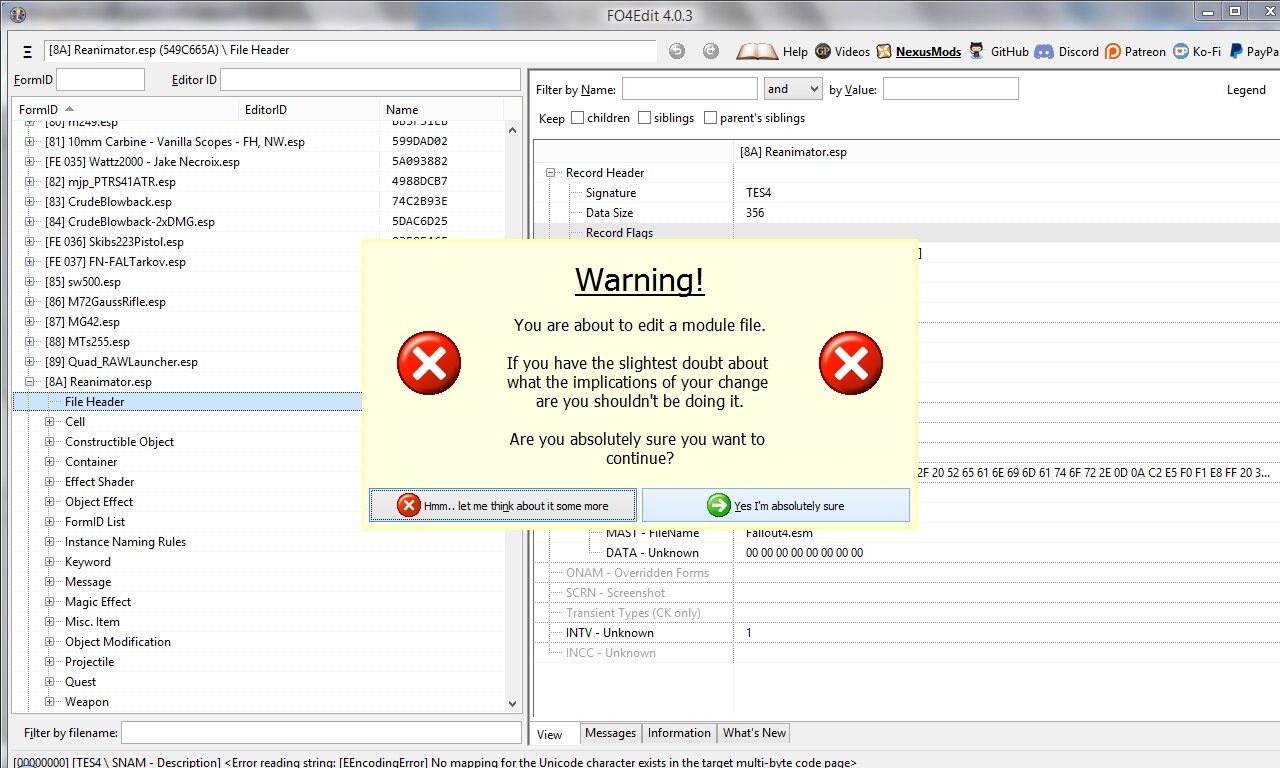Enable the Keep children checkbox

578,118
